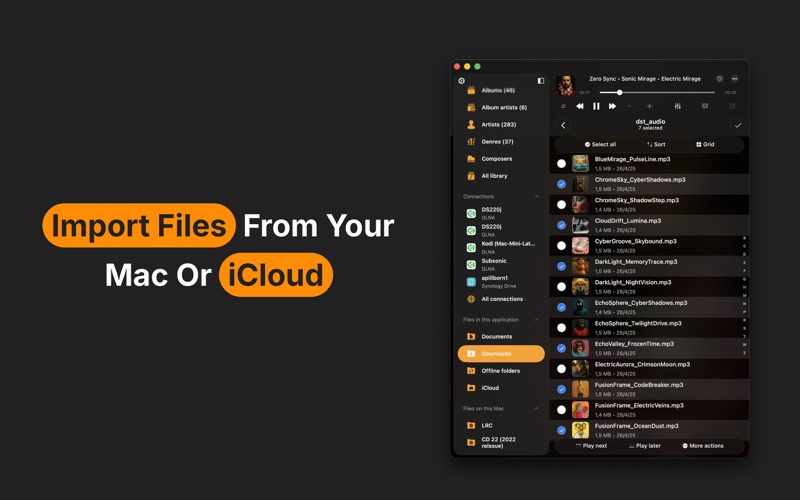
Task: Click FusionFrame_OceanDust.mp3 artwork thumbnail
Action: click(x=580, y=430)
